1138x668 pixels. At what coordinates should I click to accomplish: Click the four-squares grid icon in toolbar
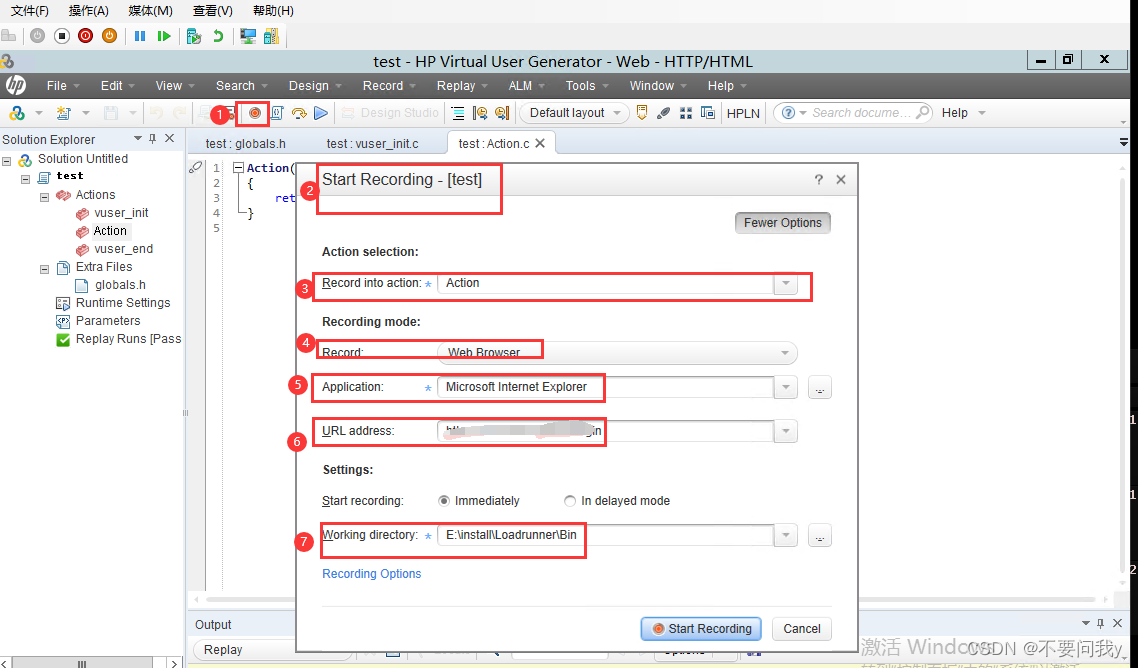(x=686, y=113)
